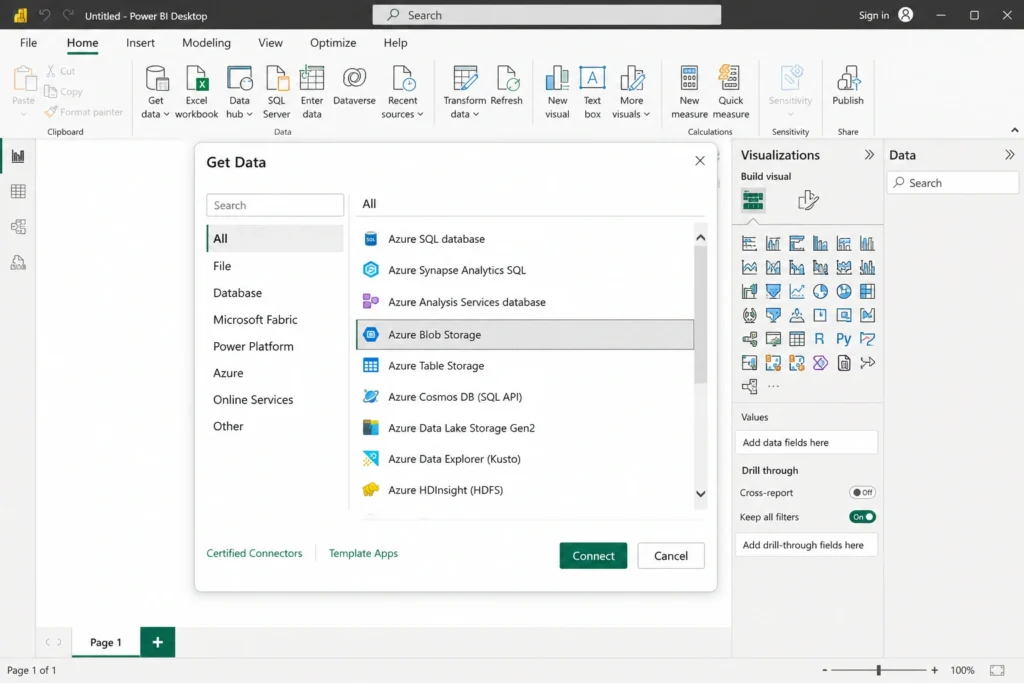Toggle Keep all filters switch

pyautogui.click(x=862, y=516)
